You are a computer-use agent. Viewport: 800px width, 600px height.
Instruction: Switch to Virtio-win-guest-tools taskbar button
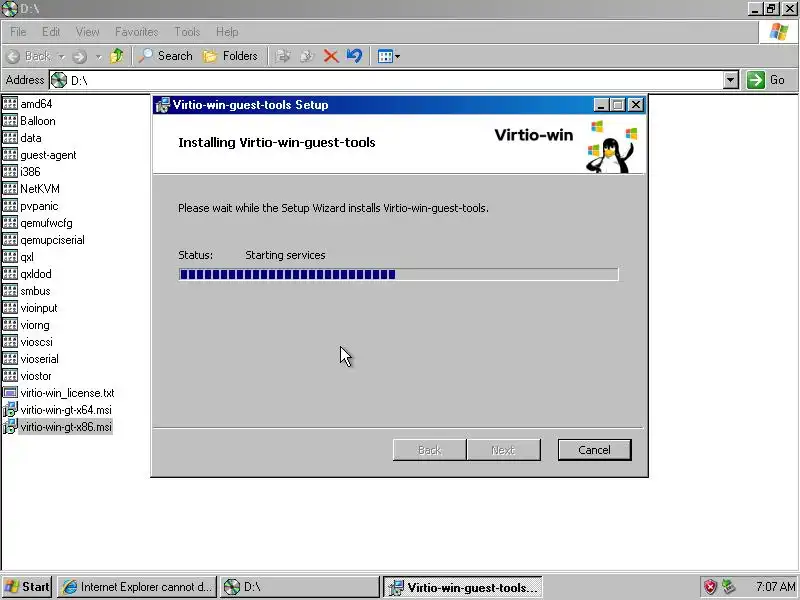coord(462,587)
